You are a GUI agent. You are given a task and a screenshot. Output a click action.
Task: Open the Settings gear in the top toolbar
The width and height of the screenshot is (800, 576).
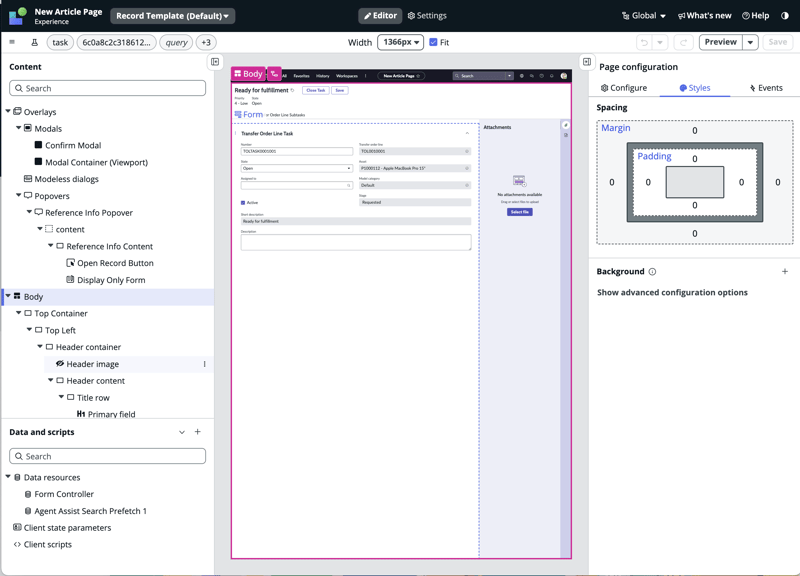[411, 16]
